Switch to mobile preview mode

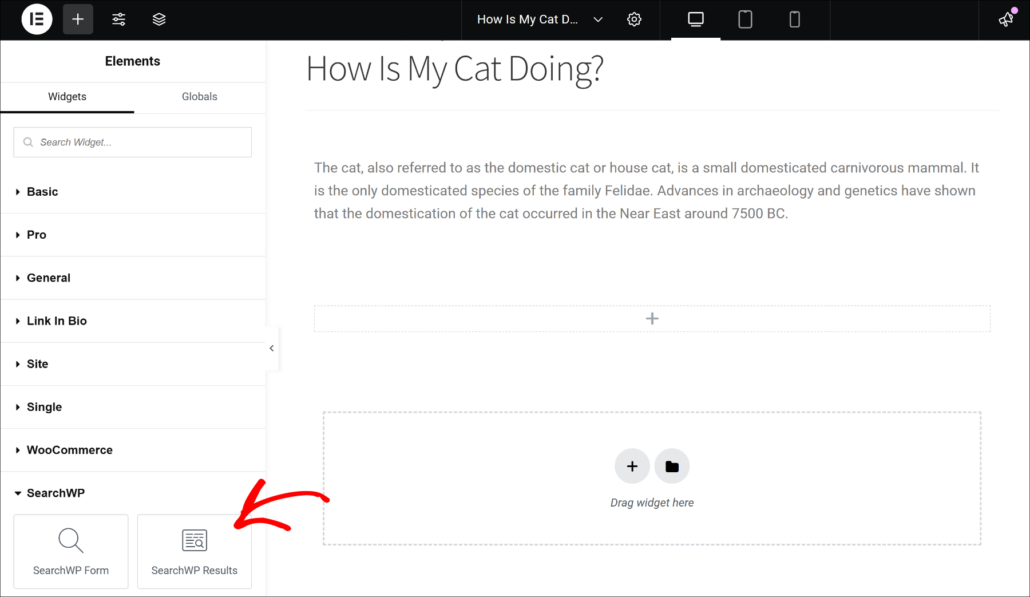[x=794, y=19]
